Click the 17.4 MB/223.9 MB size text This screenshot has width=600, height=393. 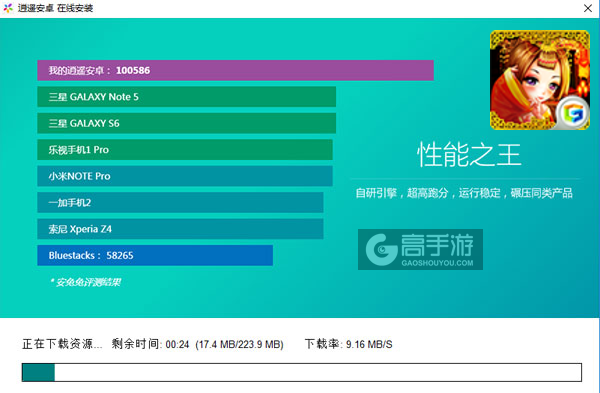(x=239, y=344)
